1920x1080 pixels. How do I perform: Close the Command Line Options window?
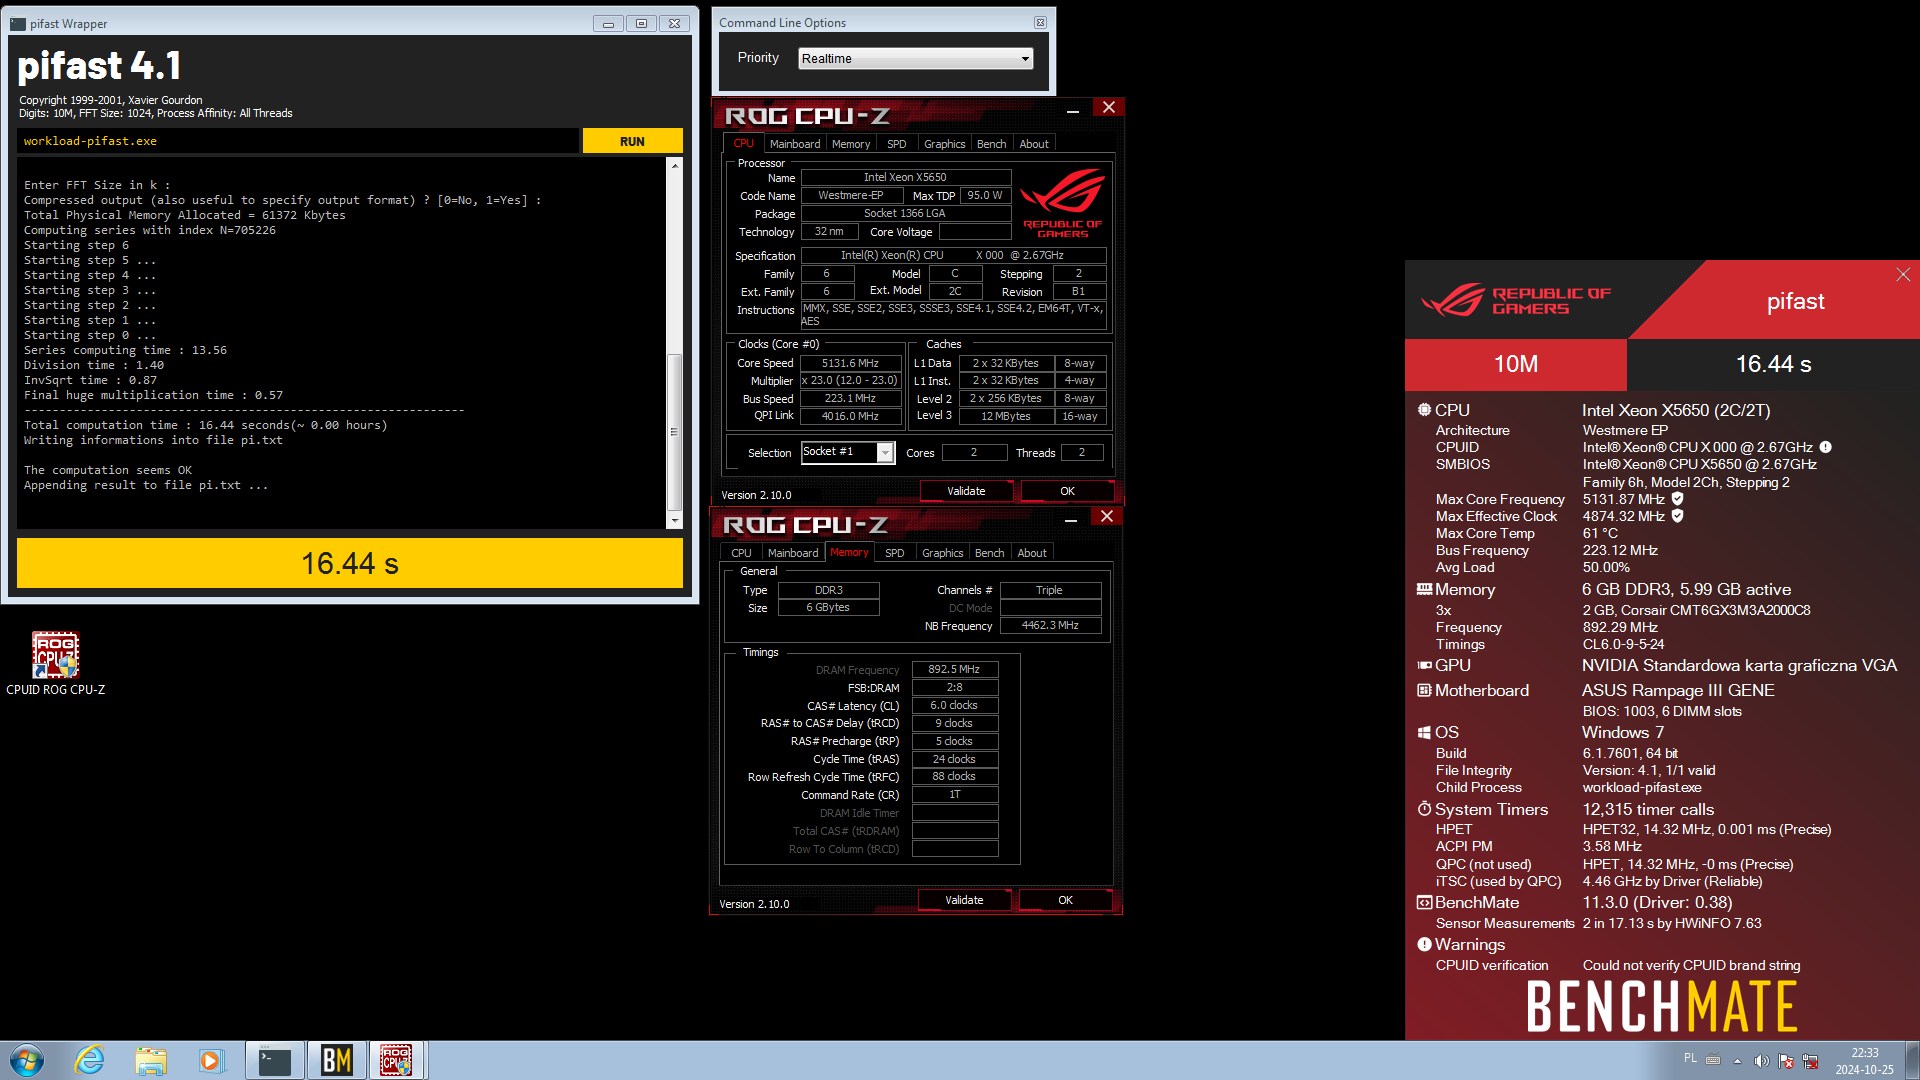1040,22
